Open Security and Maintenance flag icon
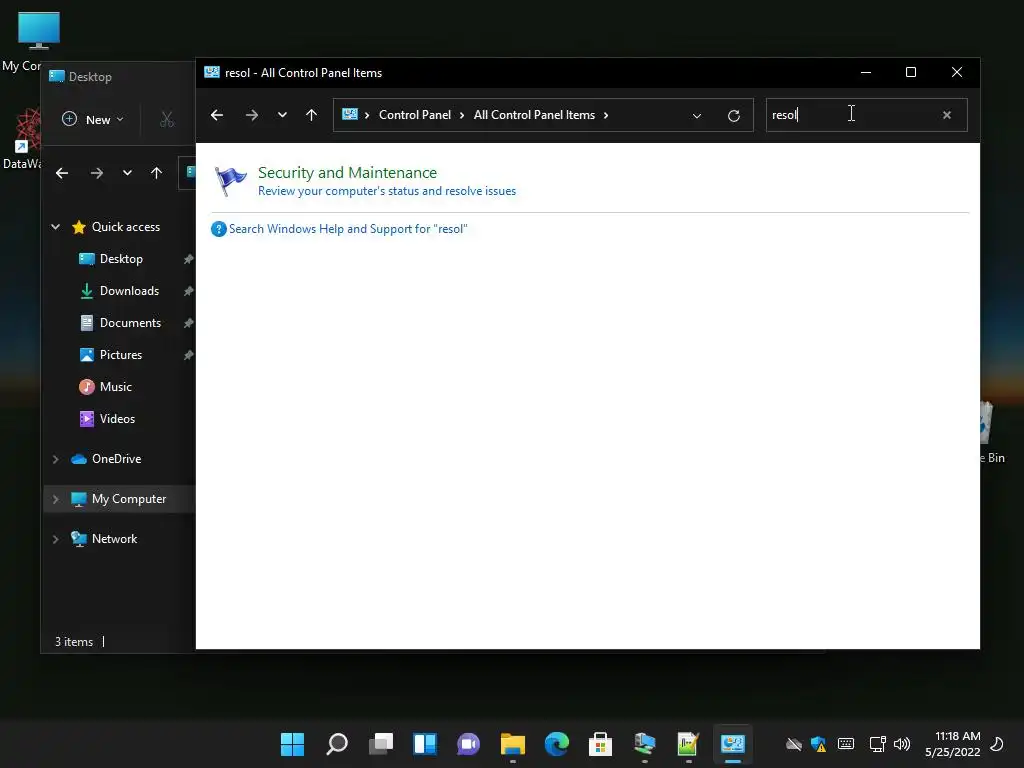Image resolution: width=1024 pixels, height=768 pixels. (x=231, y=180)
